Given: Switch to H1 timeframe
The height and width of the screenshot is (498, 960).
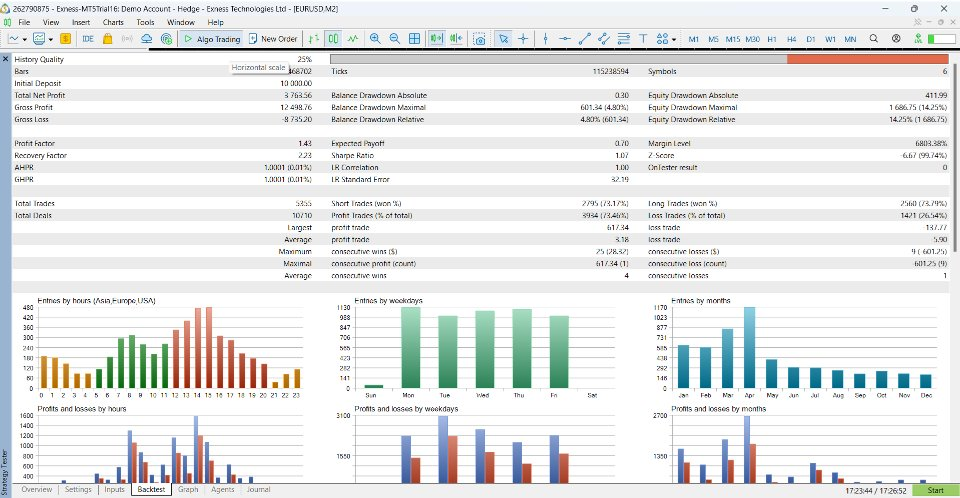Looking at the screenshot, I should click(772, 39).
